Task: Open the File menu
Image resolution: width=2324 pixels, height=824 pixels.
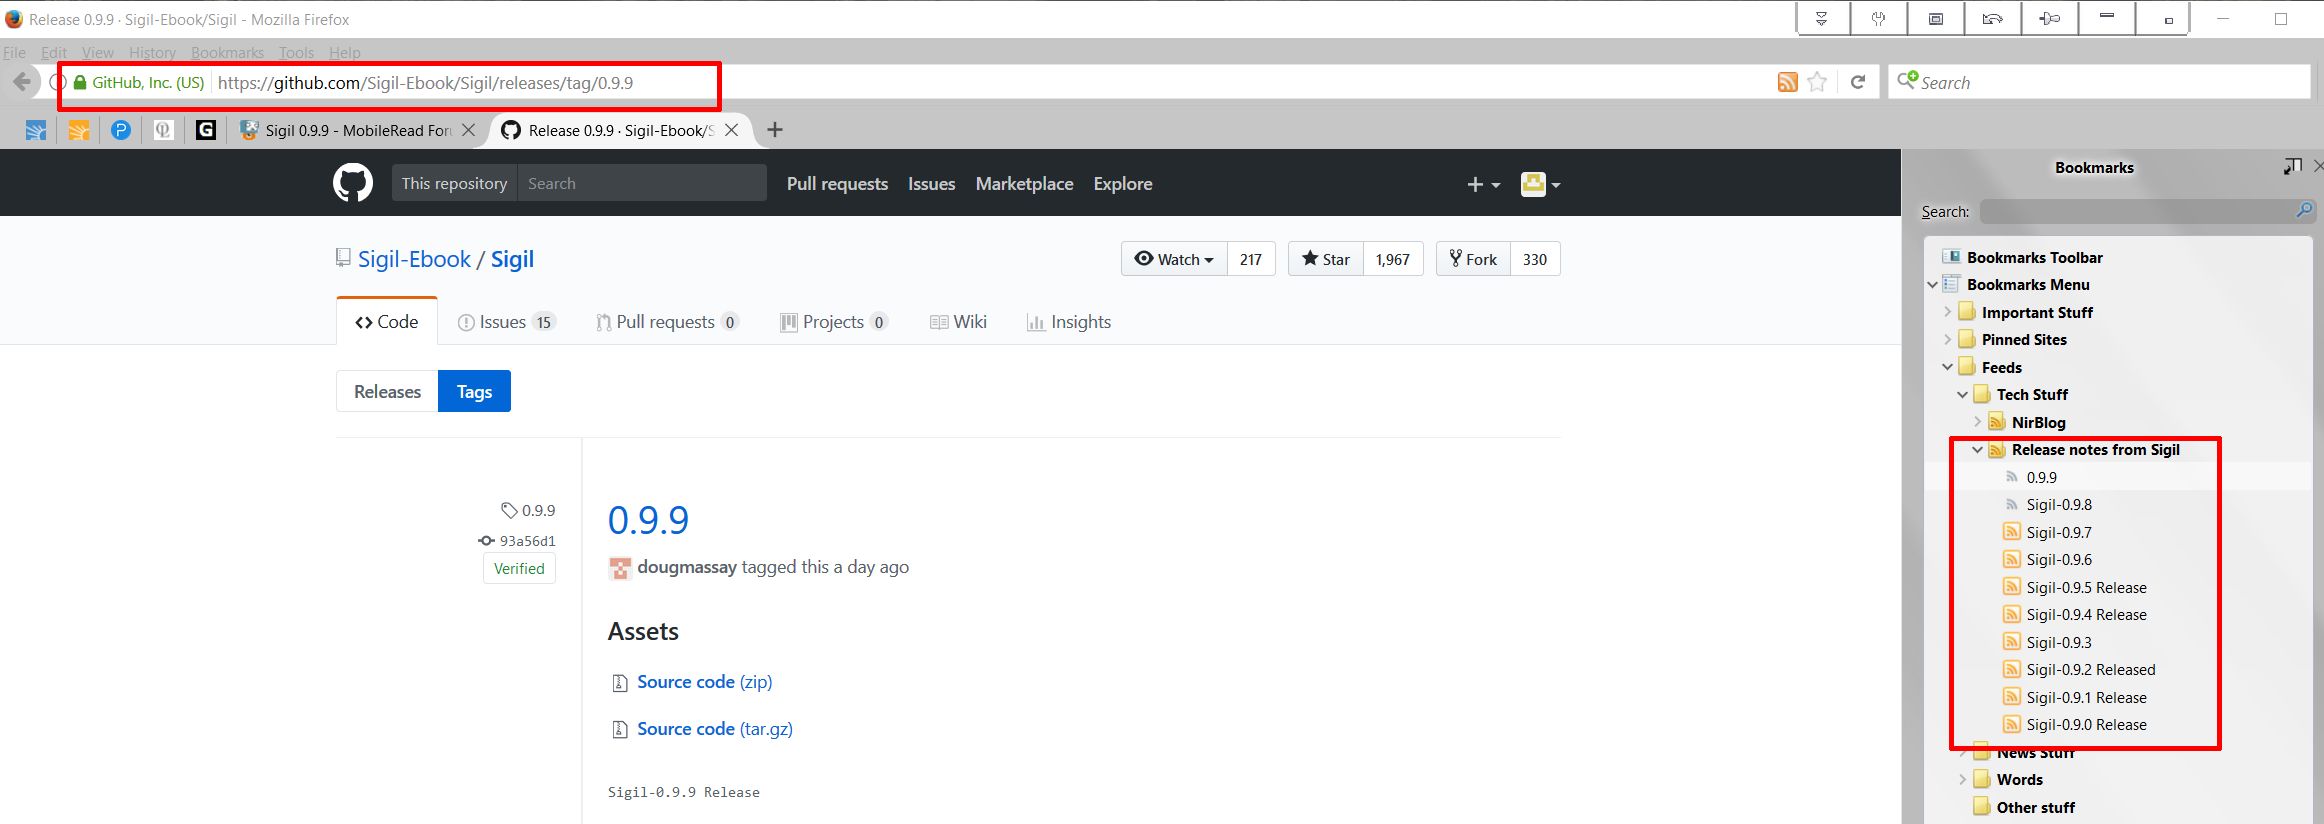Action: [15, 52]
